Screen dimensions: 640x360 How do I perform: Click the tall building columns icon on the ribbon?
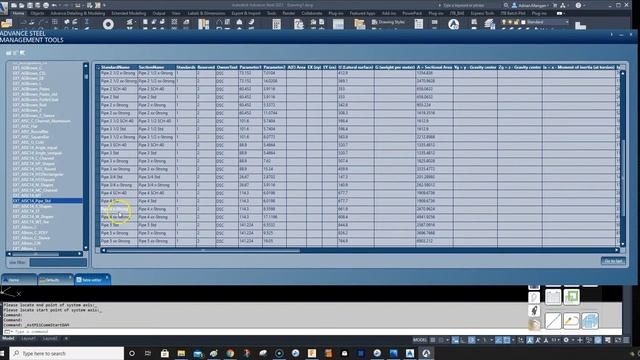tap(203, 24)
